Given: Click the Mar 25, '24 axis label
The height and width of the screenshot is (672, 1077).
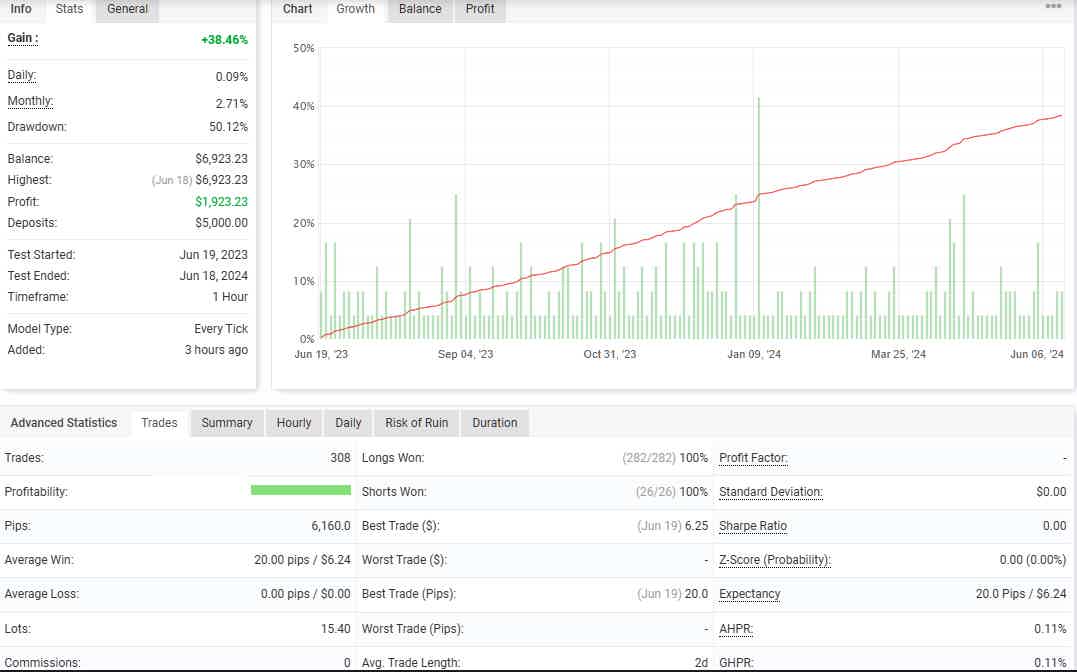Looking at the screenshot, I should tap(898, 355).
